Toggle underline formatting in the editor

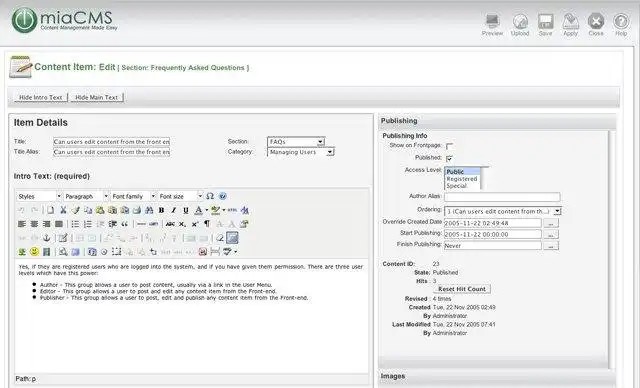[186, 210]
